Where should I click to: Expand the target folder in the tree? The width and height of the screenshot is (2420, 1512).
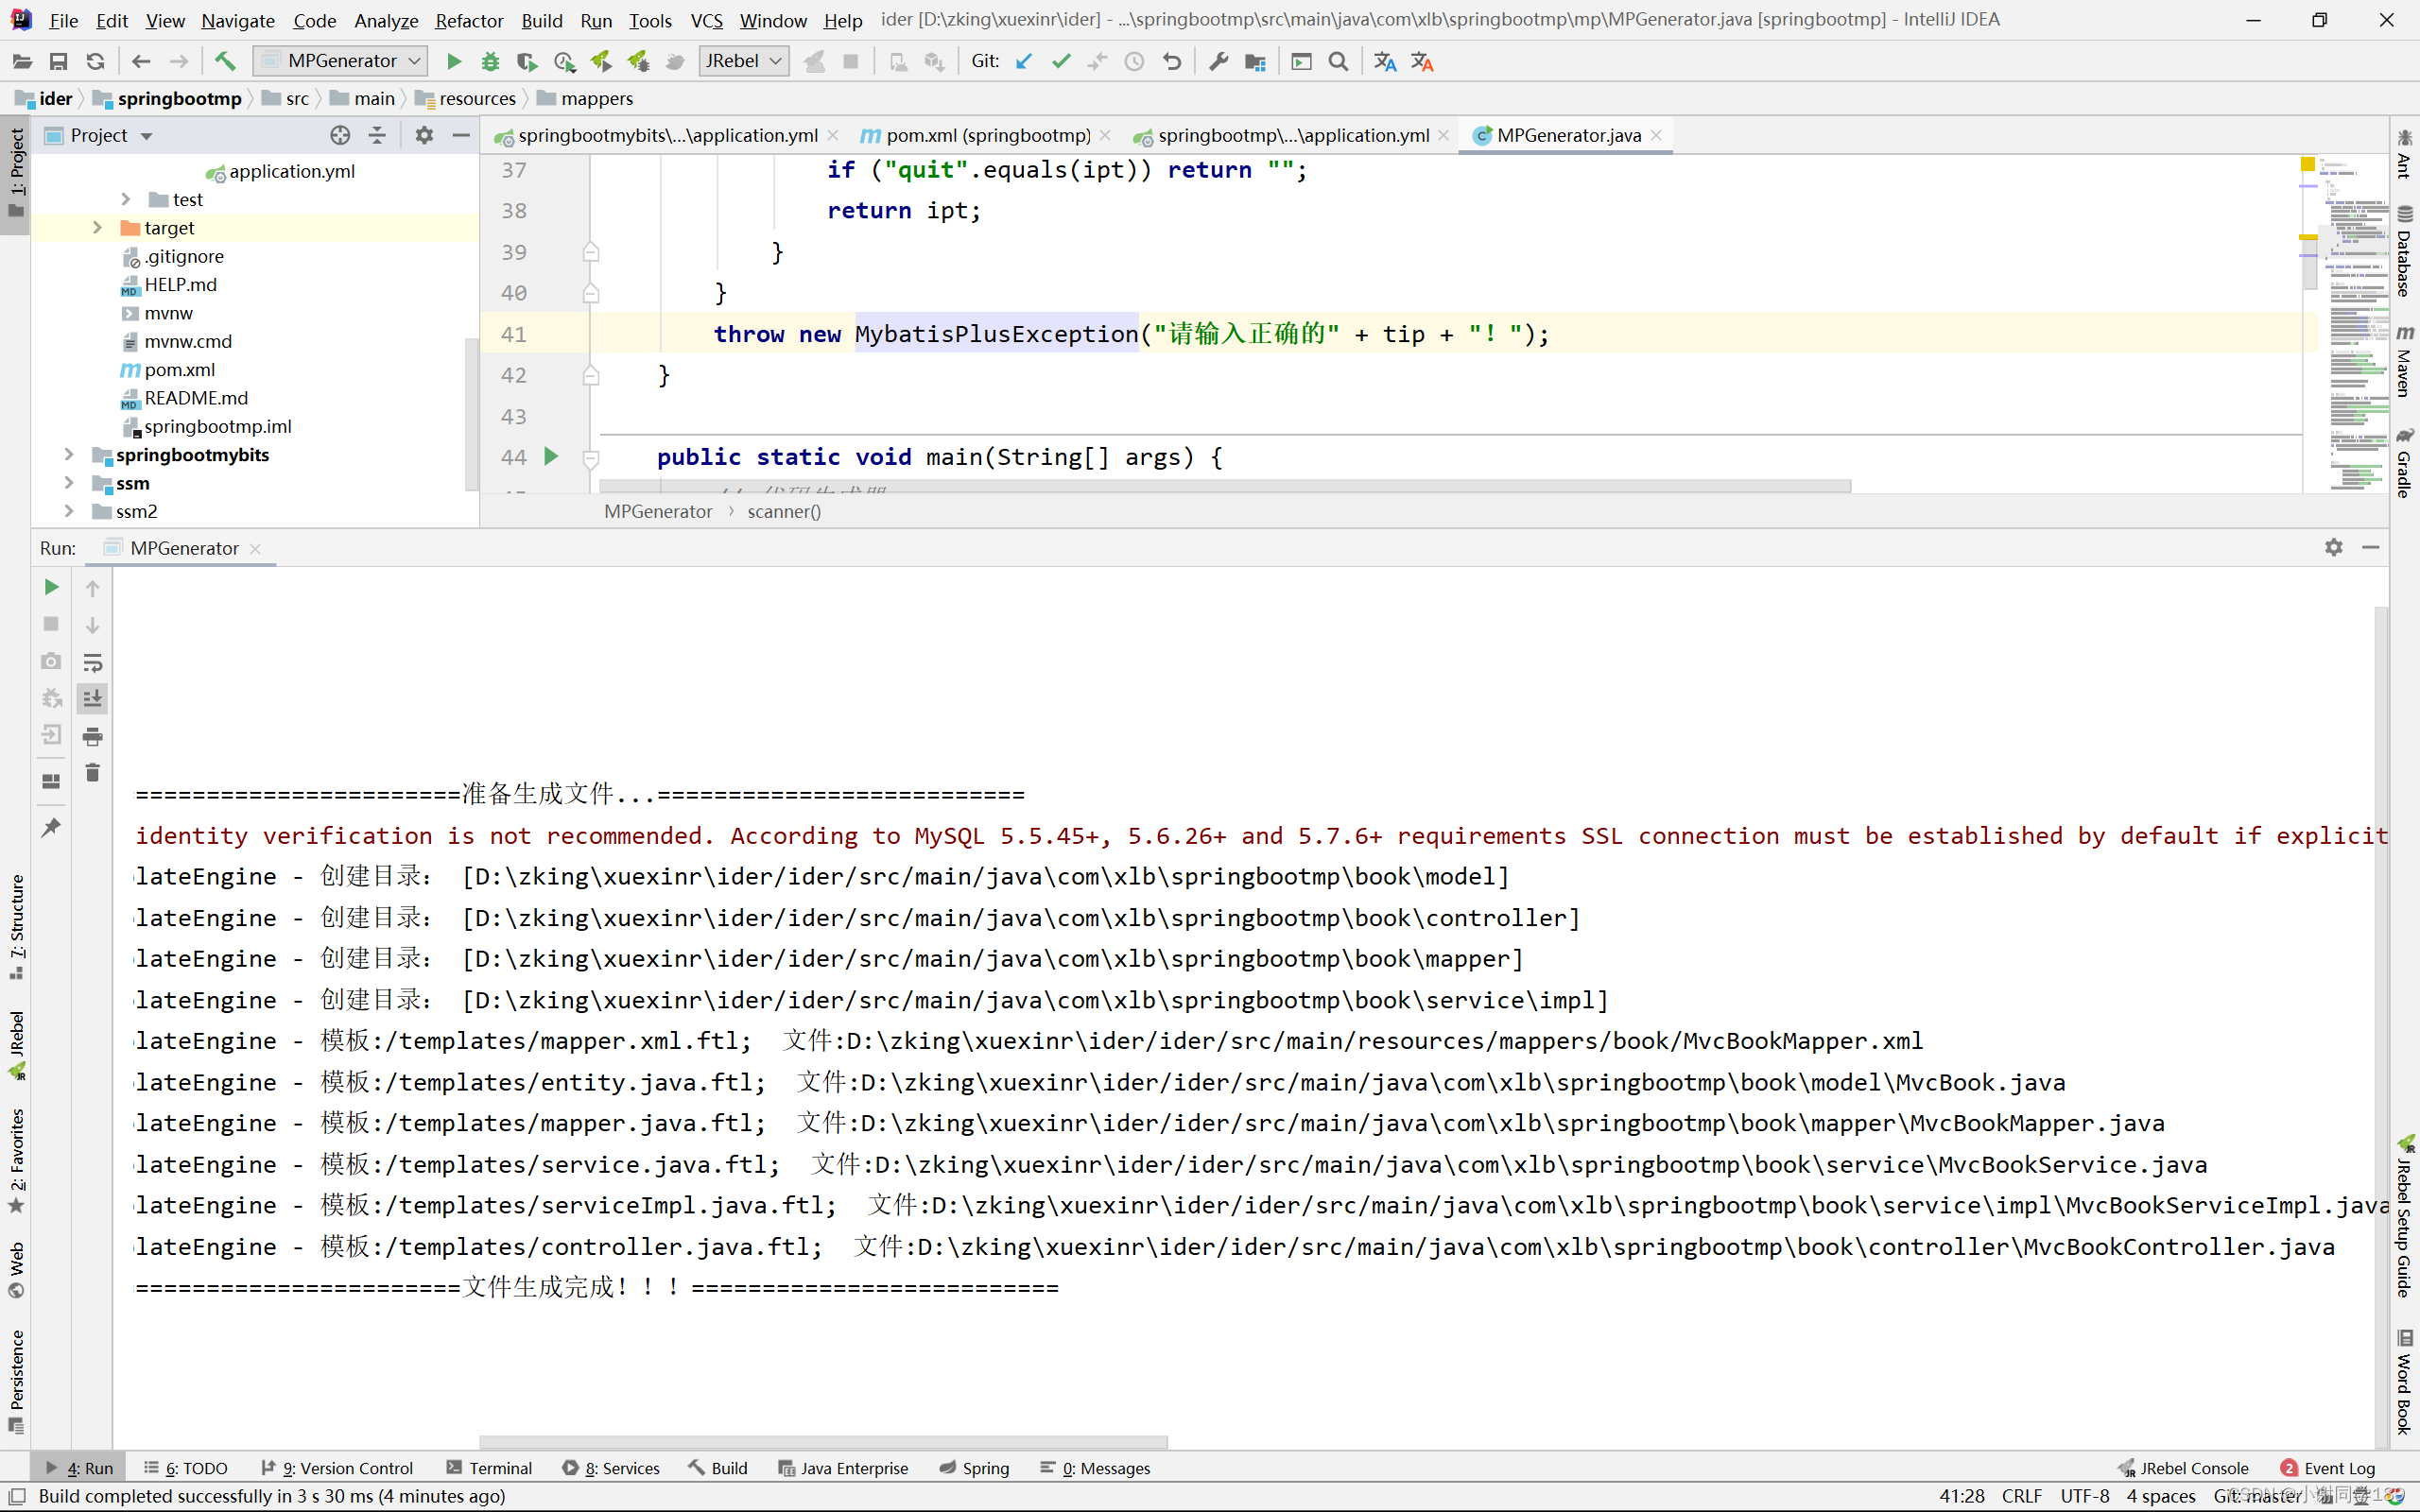tap(97, 228)
